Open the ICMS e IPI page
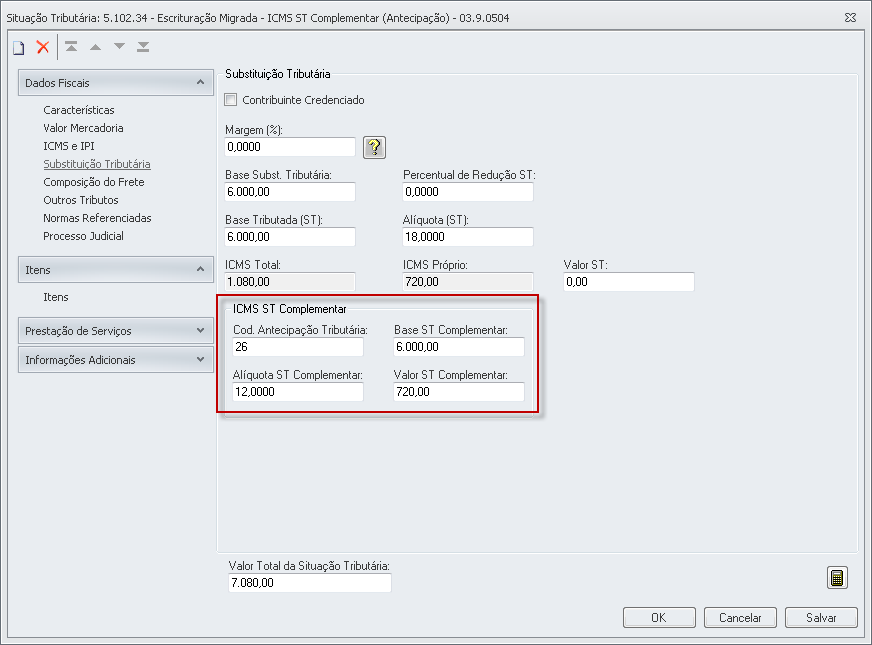872x645 pixels. point(69,146)
